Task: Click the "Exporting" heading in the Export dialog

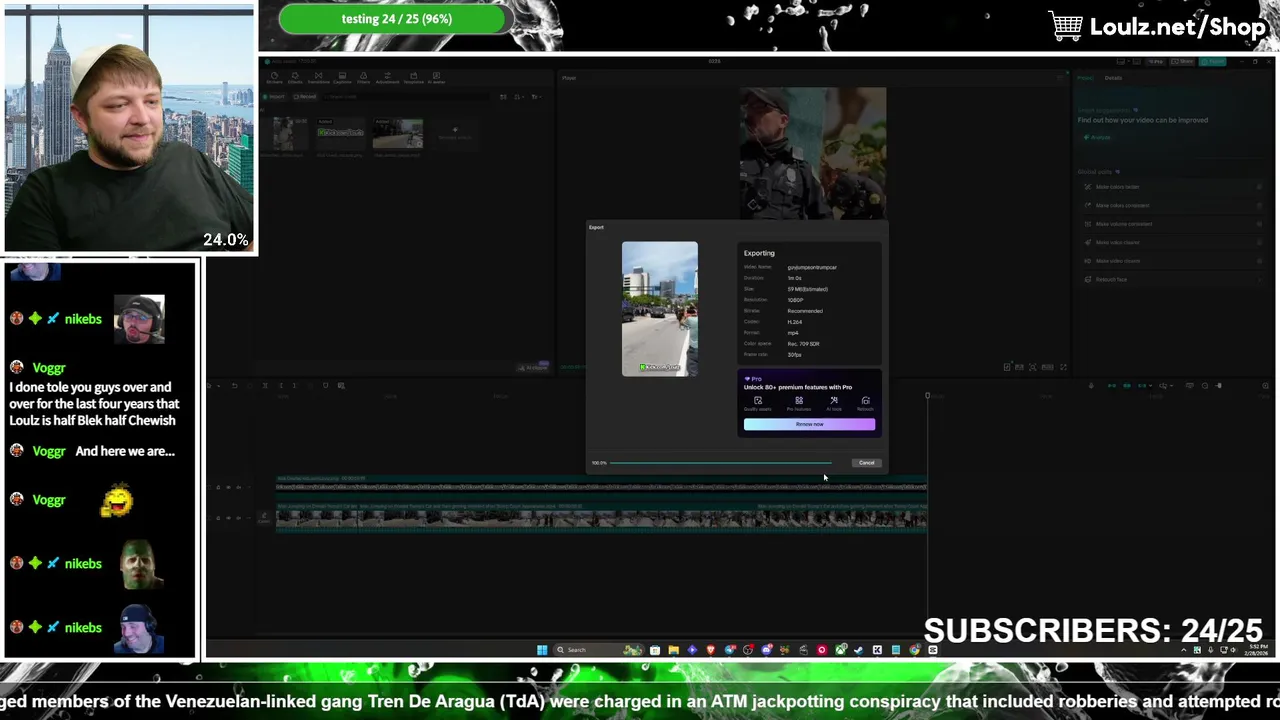Action: coord(759,253)
